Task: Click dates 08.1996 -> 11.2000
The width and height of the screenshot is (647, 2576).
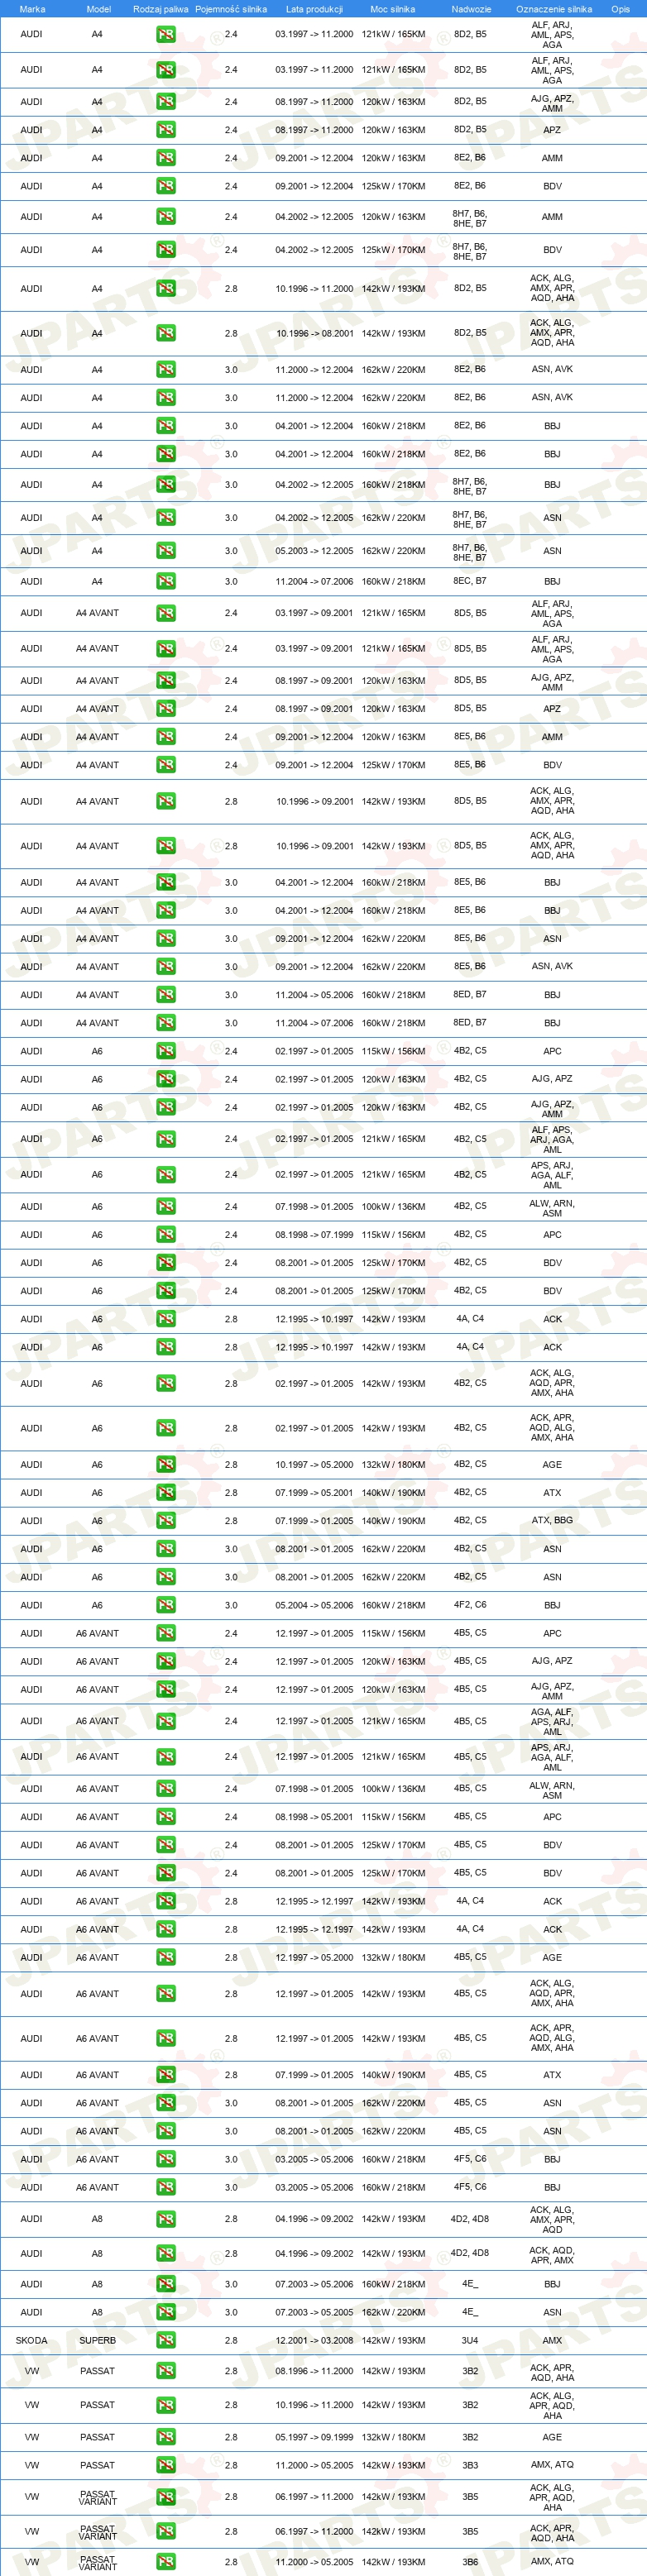Action: pos(314,2371)
